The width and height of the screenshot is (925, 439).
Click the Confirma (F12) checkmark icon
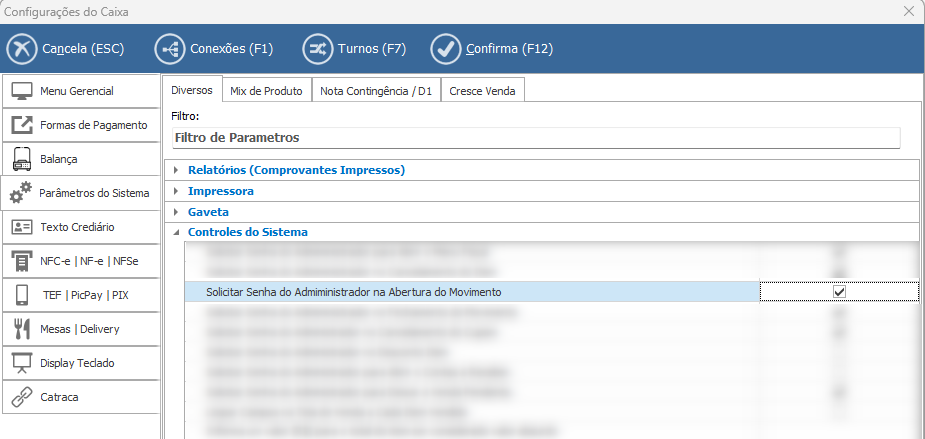[x=445, y=49]
